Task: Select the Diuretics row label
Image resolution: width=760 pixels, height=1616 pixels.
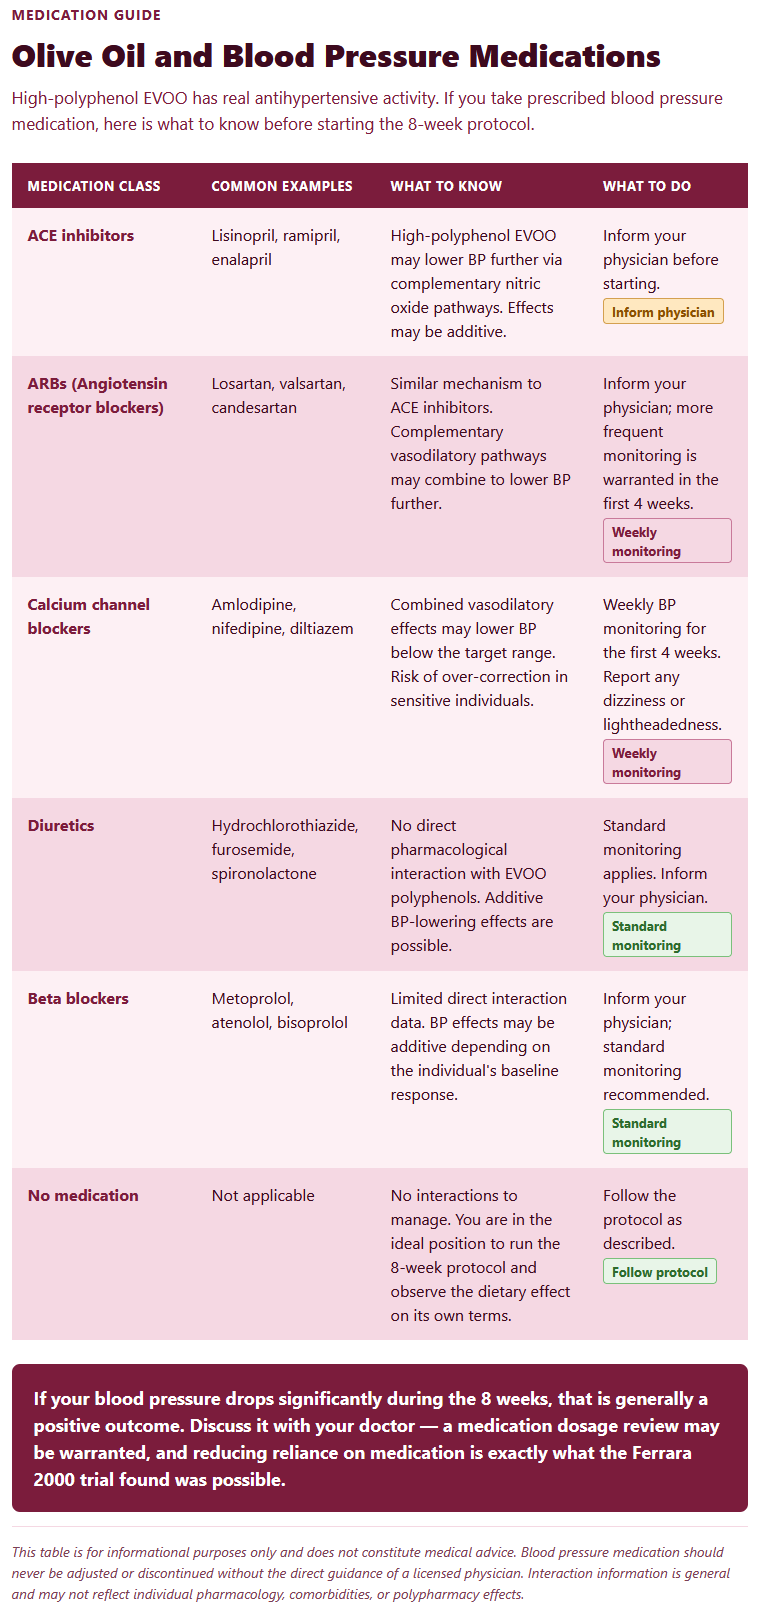Action: tap(61, 826)
